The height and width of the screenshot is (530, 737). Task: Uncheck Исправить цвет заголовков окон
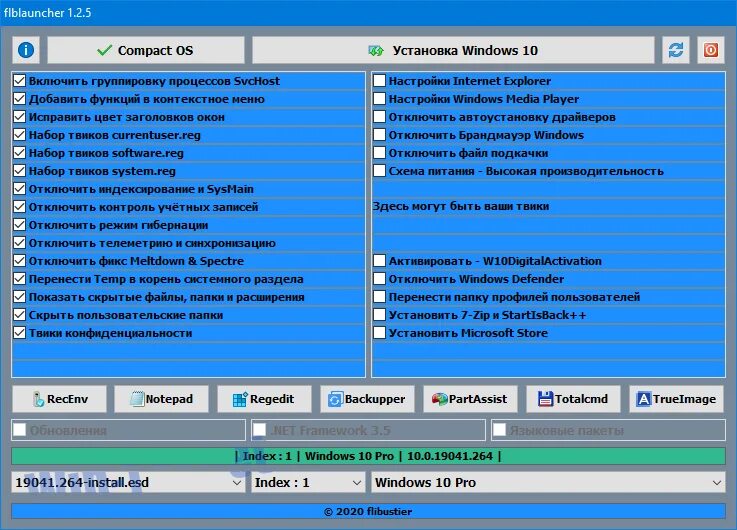pos(19,117)
